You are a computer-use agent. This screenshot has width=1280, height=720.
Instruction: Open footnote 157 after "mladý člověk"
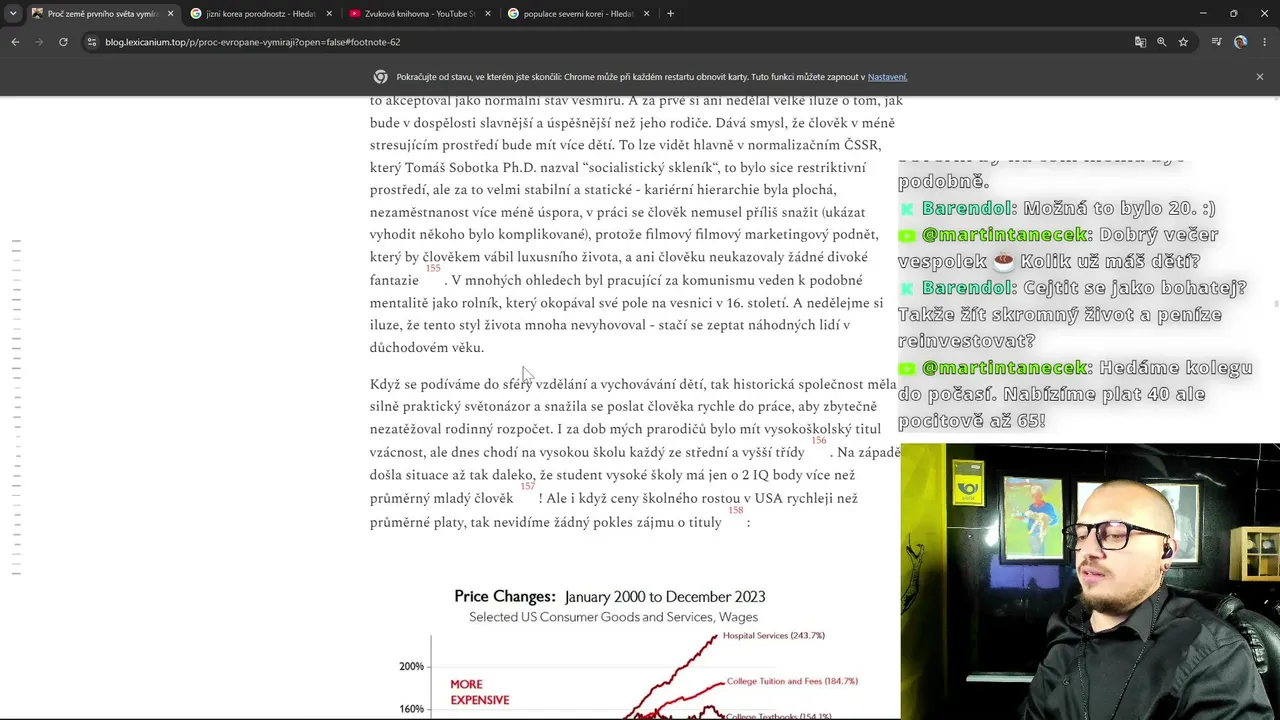coord(528,487)
